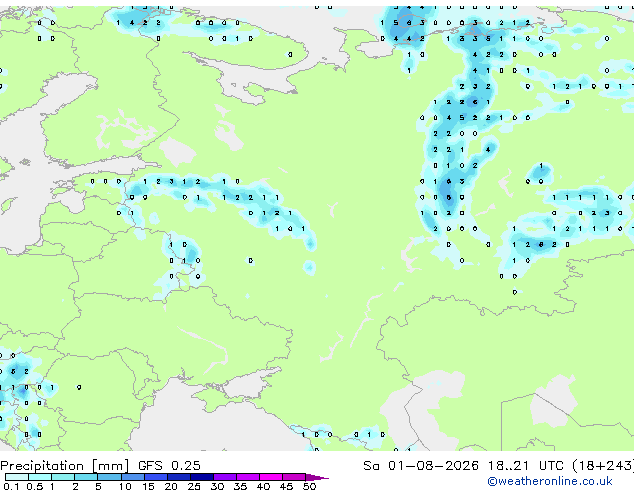This screenshot has height=490, width=634.
Task: Select the 35–40 mm legend swatch
Action: pyautogui.click(x=248, y=477)
